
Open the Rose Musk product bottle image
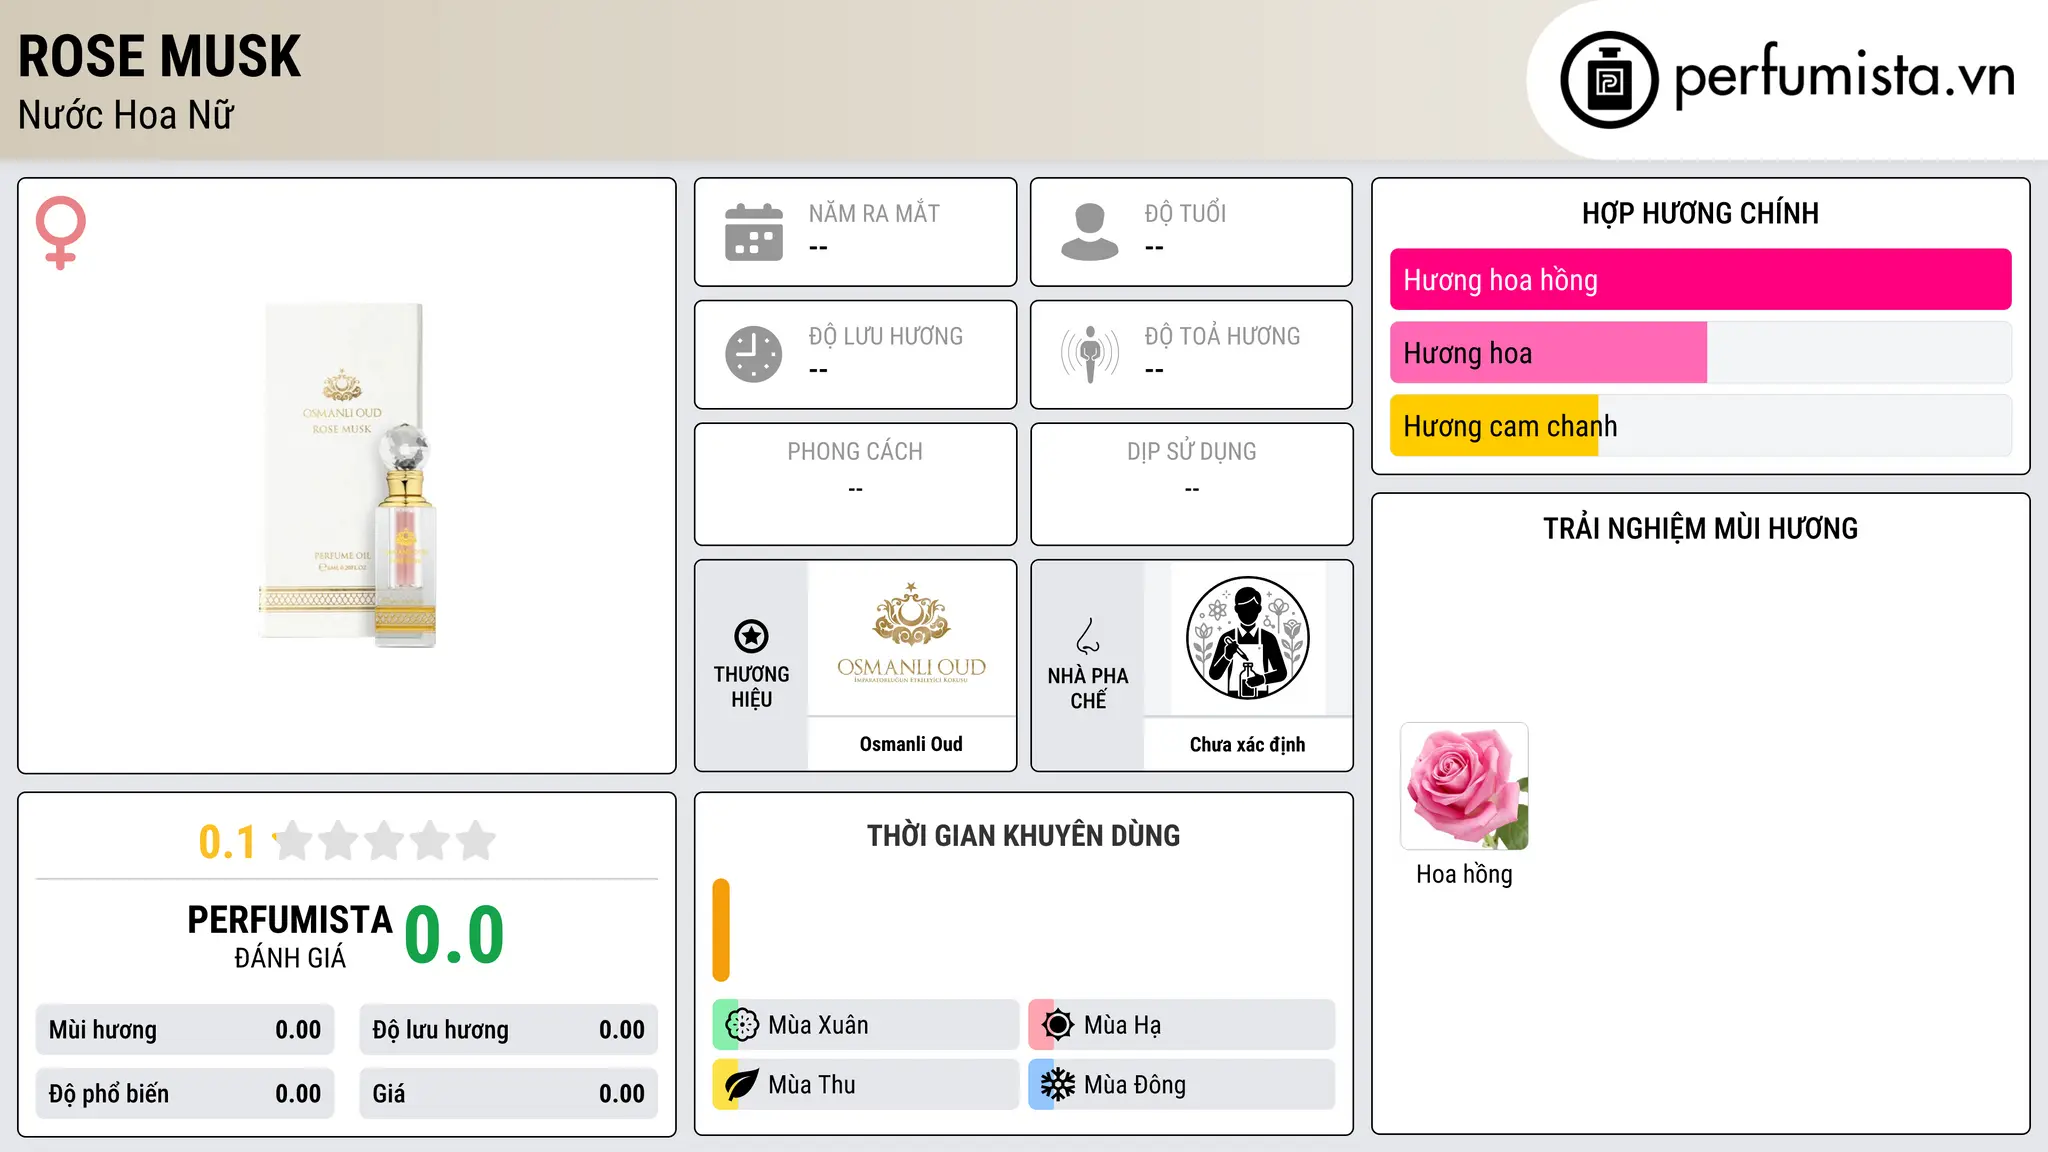pos(348,475)
